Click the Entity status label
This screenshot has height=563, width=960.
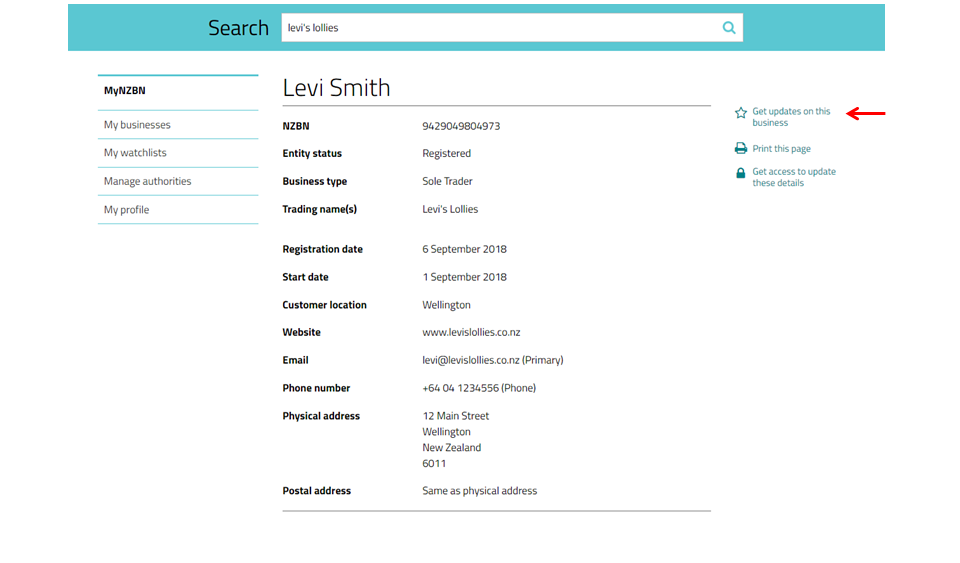pyautogui.click(x=312, y=154)
